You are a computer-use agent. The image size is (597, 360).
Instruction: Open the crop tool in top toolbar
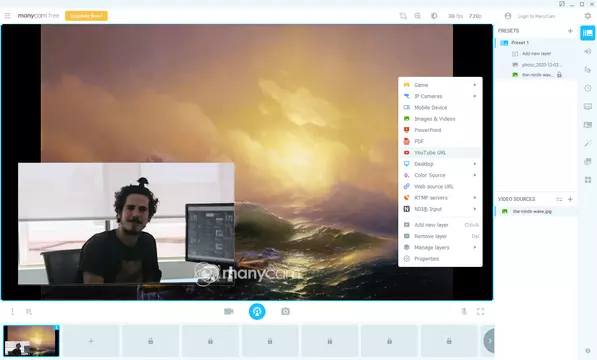coord(403,16)
